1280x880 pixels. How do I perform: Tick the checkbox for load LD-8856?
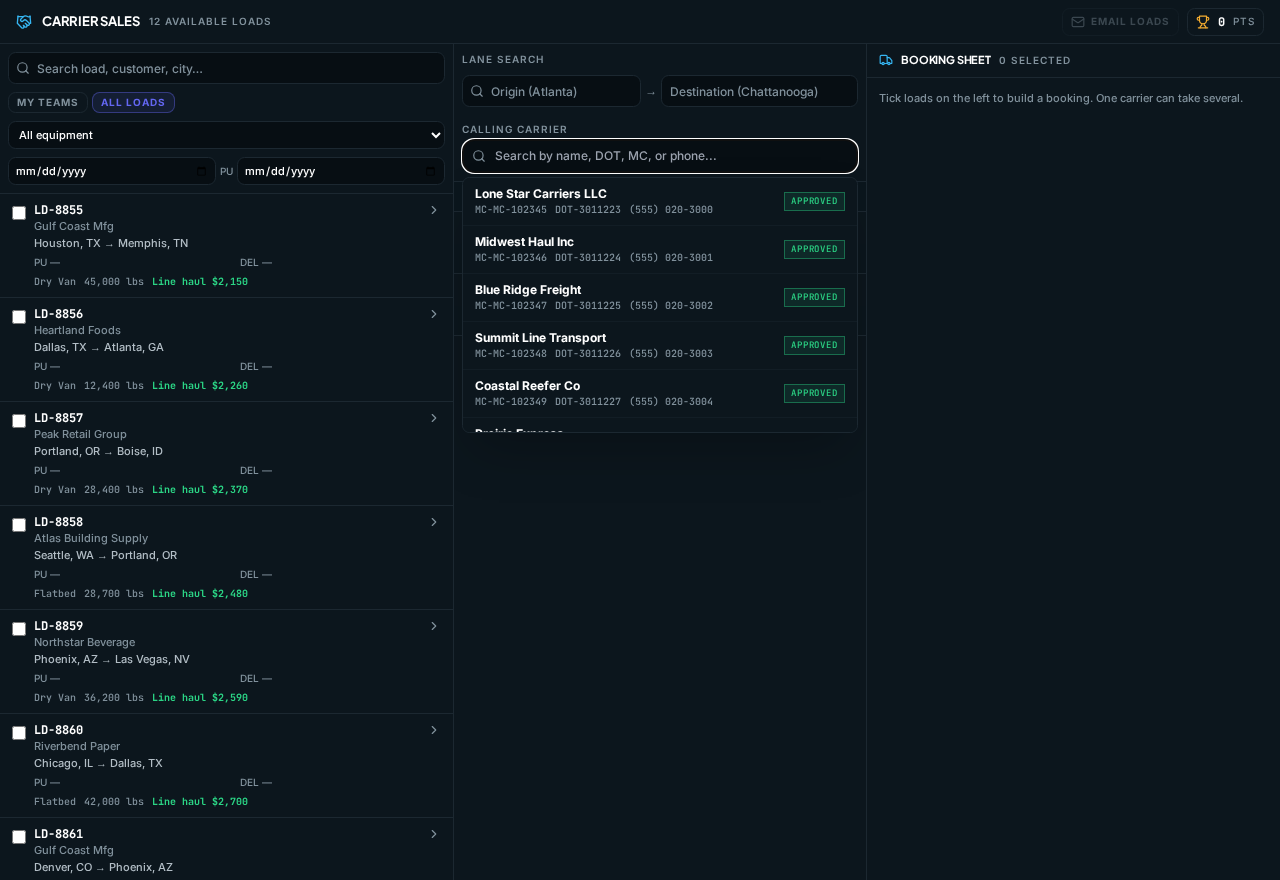19,317
